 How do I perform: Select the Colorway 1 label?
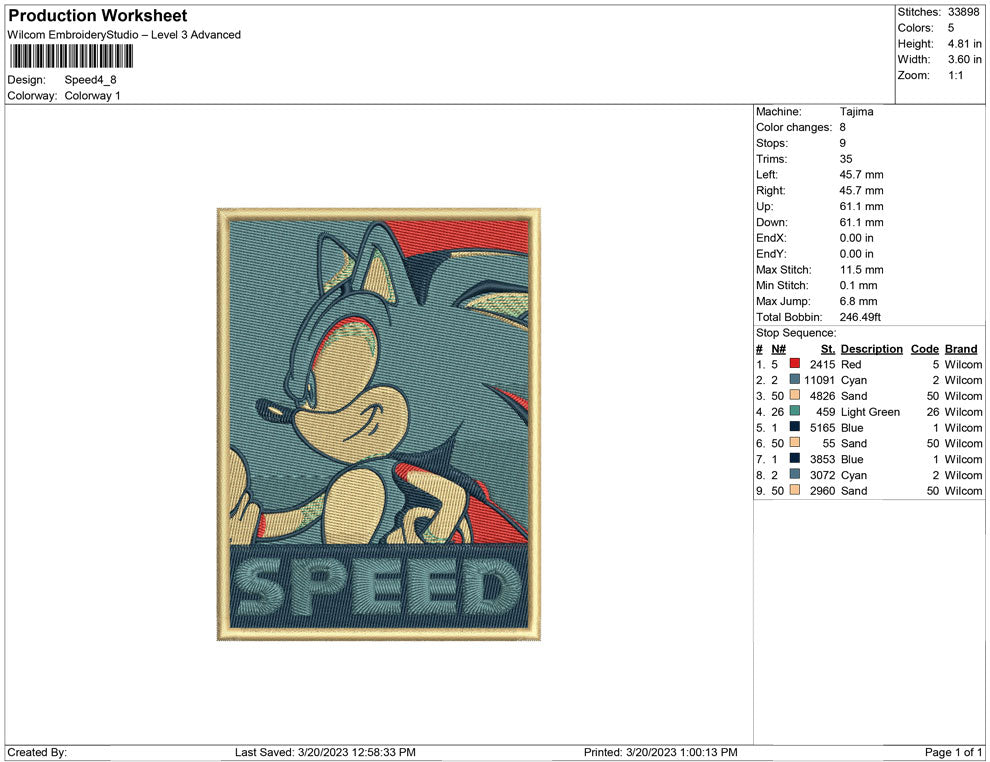click(91, 95)
